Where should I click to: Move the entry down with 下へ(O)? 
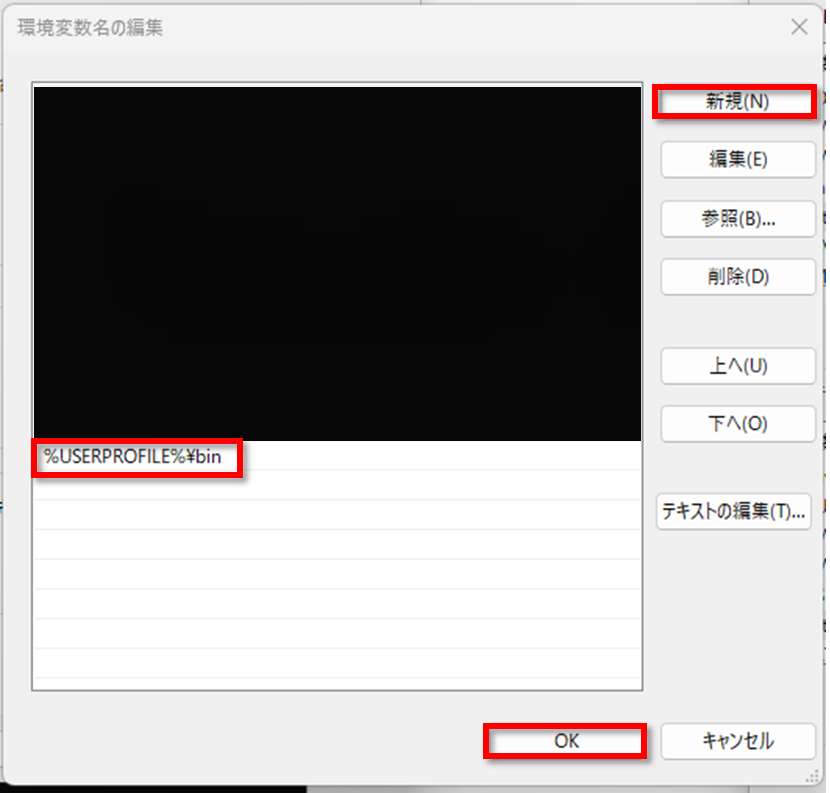738,423
